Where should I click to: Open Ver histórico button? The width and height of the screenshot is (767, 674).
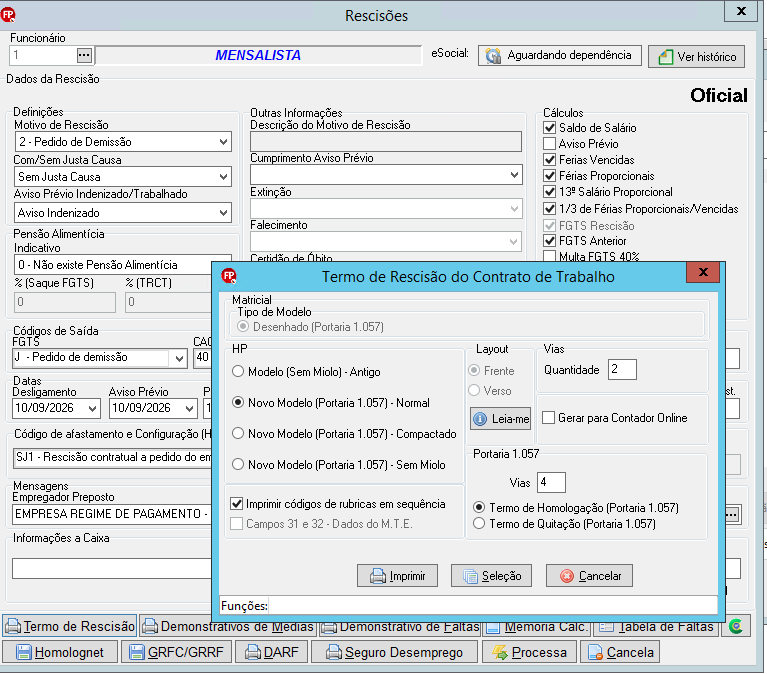coord(696,57)
